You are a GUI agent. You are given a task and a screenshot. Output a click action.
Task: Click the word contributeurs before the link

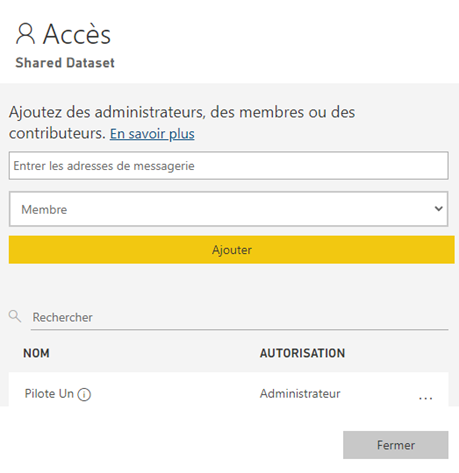(x=57, y=133)
